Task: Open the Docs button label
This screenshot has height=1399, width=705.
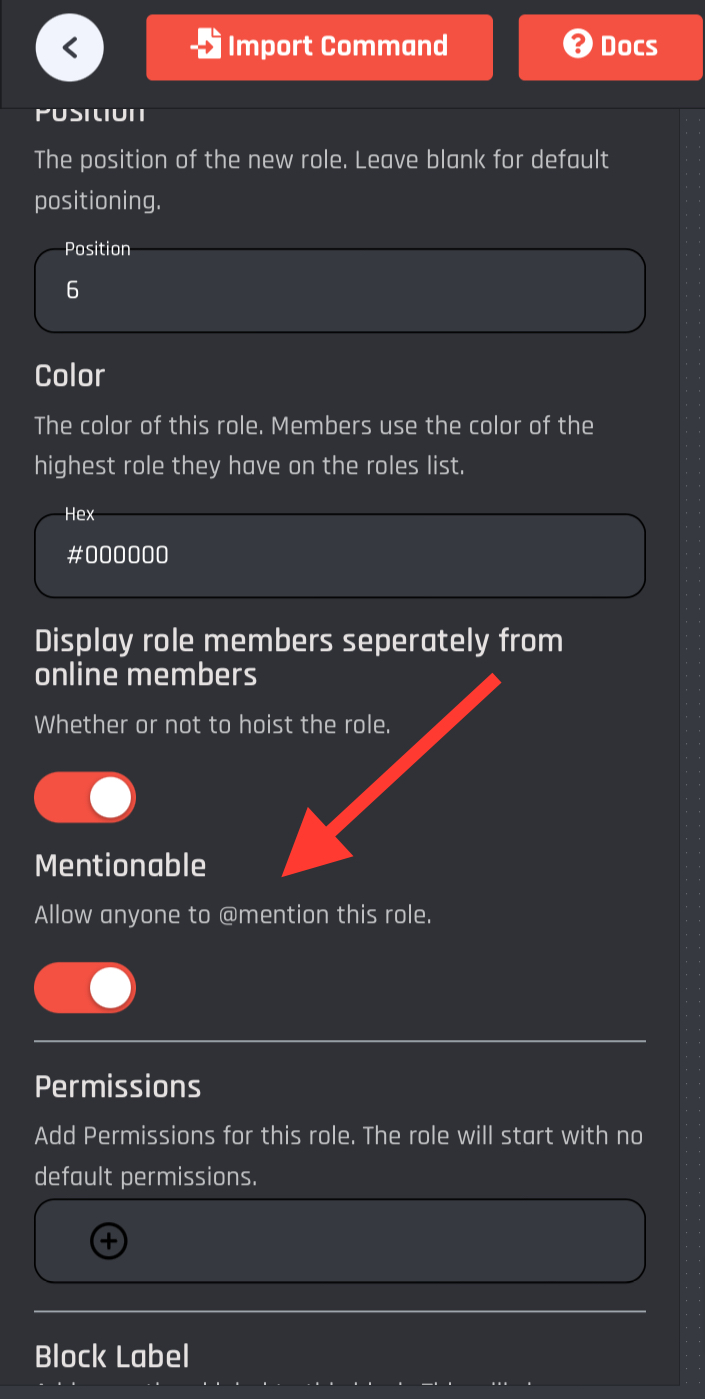Action: coord(629,46)
